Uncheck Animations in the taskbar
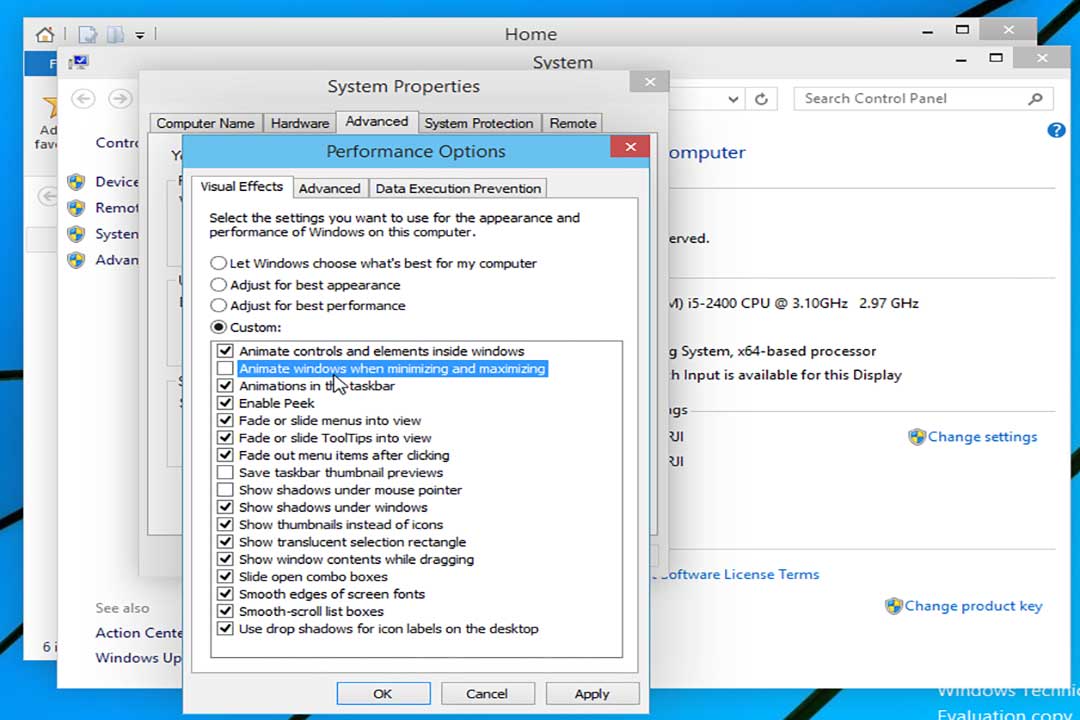Screen dimensions: 1080x720 pos(225,386)
